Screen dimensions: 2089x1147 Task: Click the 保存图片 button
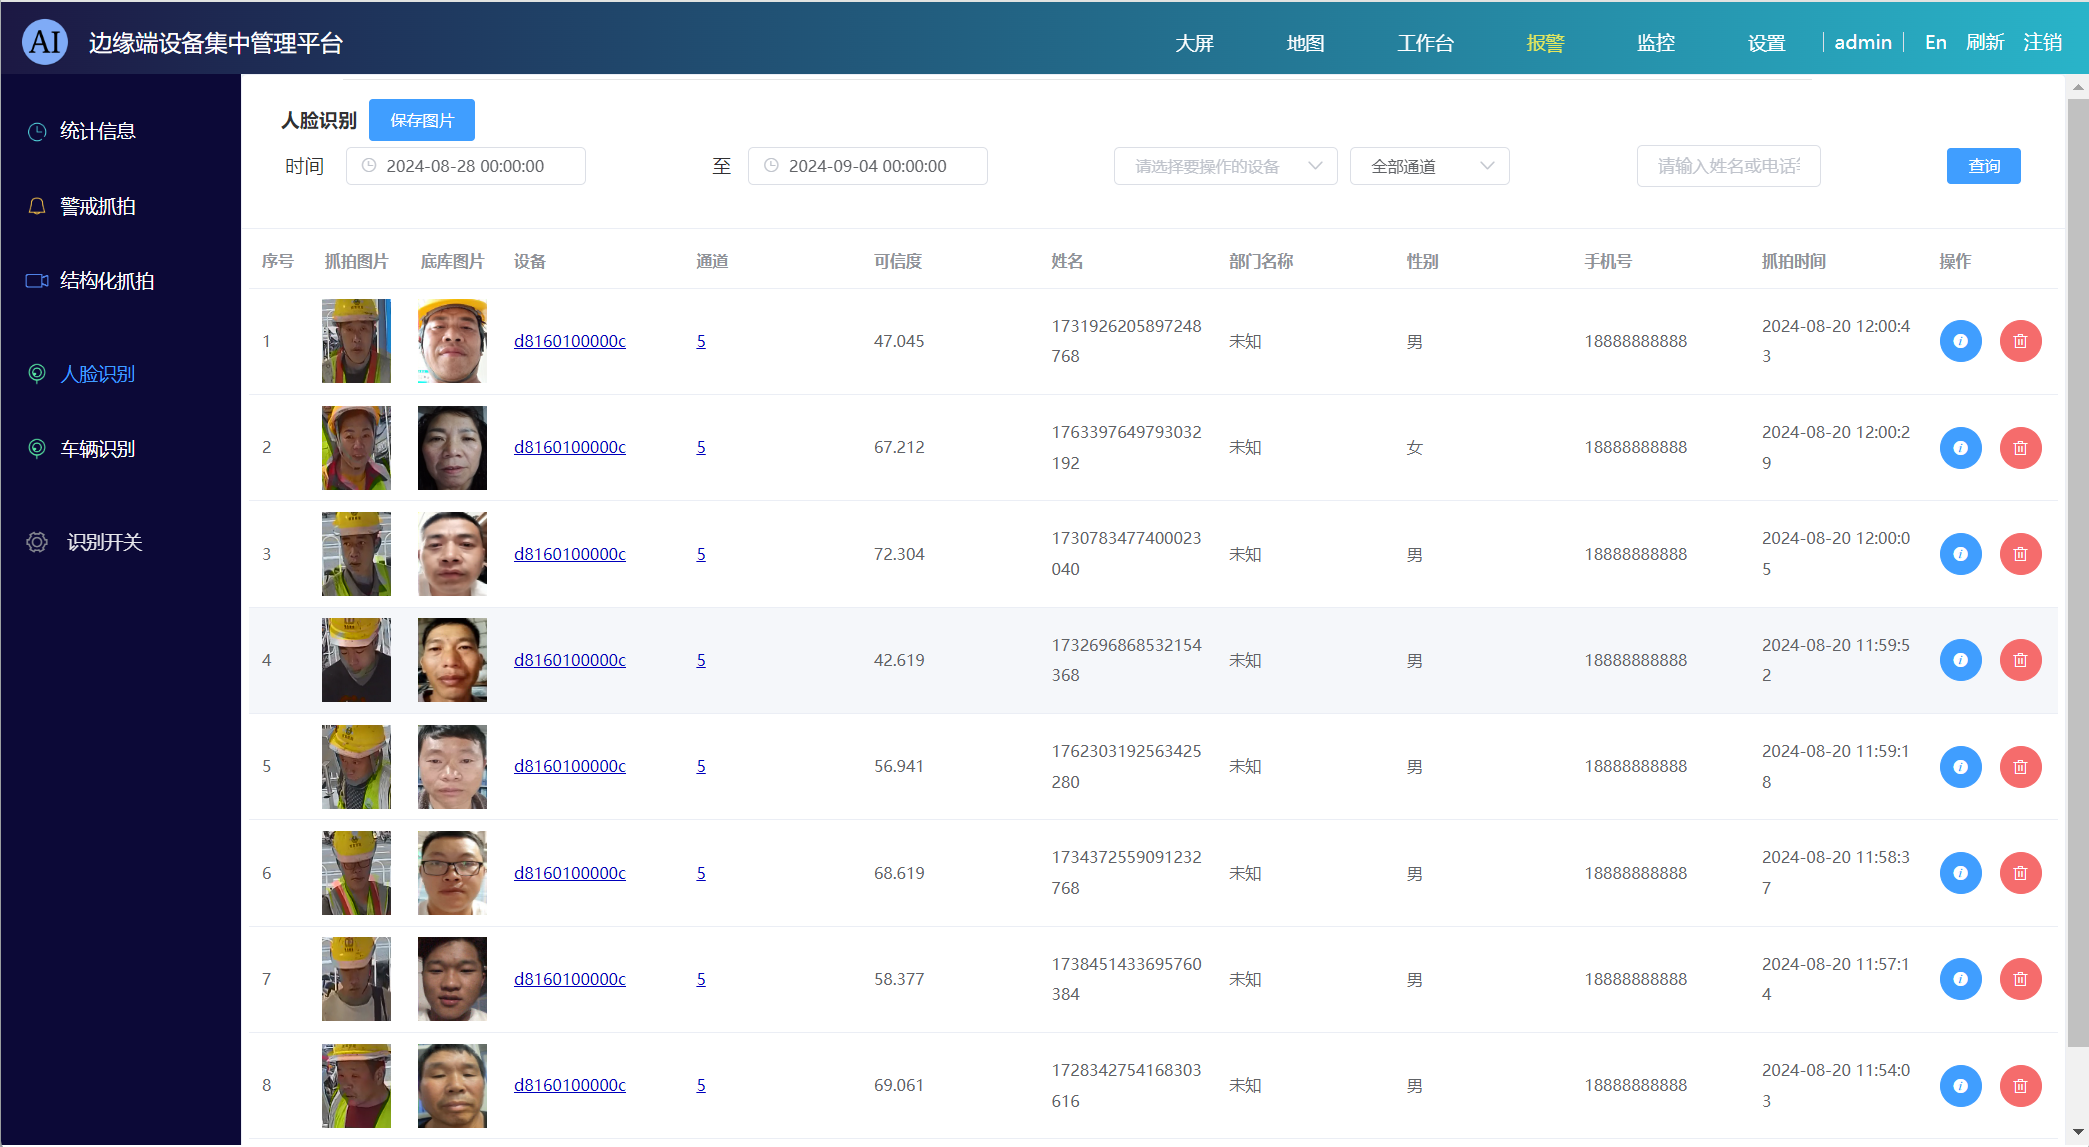point(421,120)
